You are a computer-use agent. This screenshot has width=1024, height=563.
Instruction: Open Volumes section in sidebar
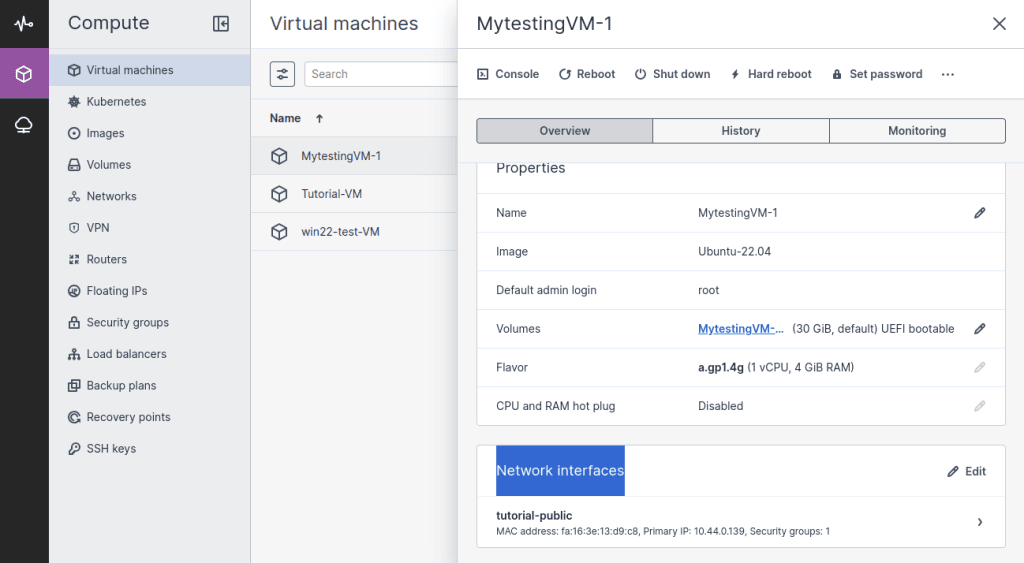tap(150, 165)
